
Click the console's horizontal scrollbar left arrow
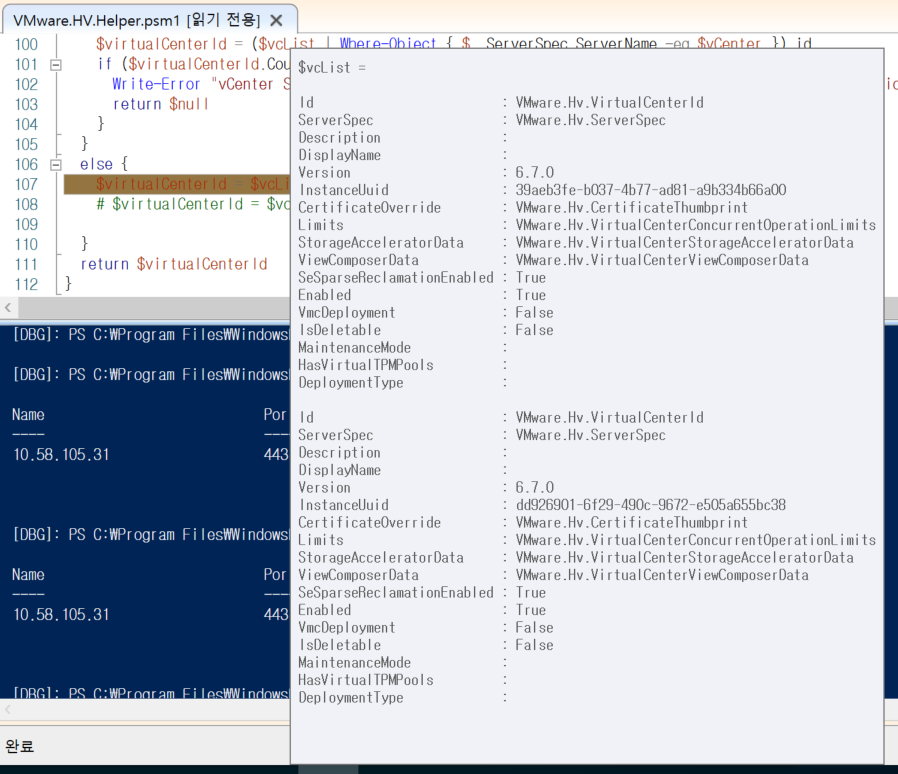coord(8,710)
